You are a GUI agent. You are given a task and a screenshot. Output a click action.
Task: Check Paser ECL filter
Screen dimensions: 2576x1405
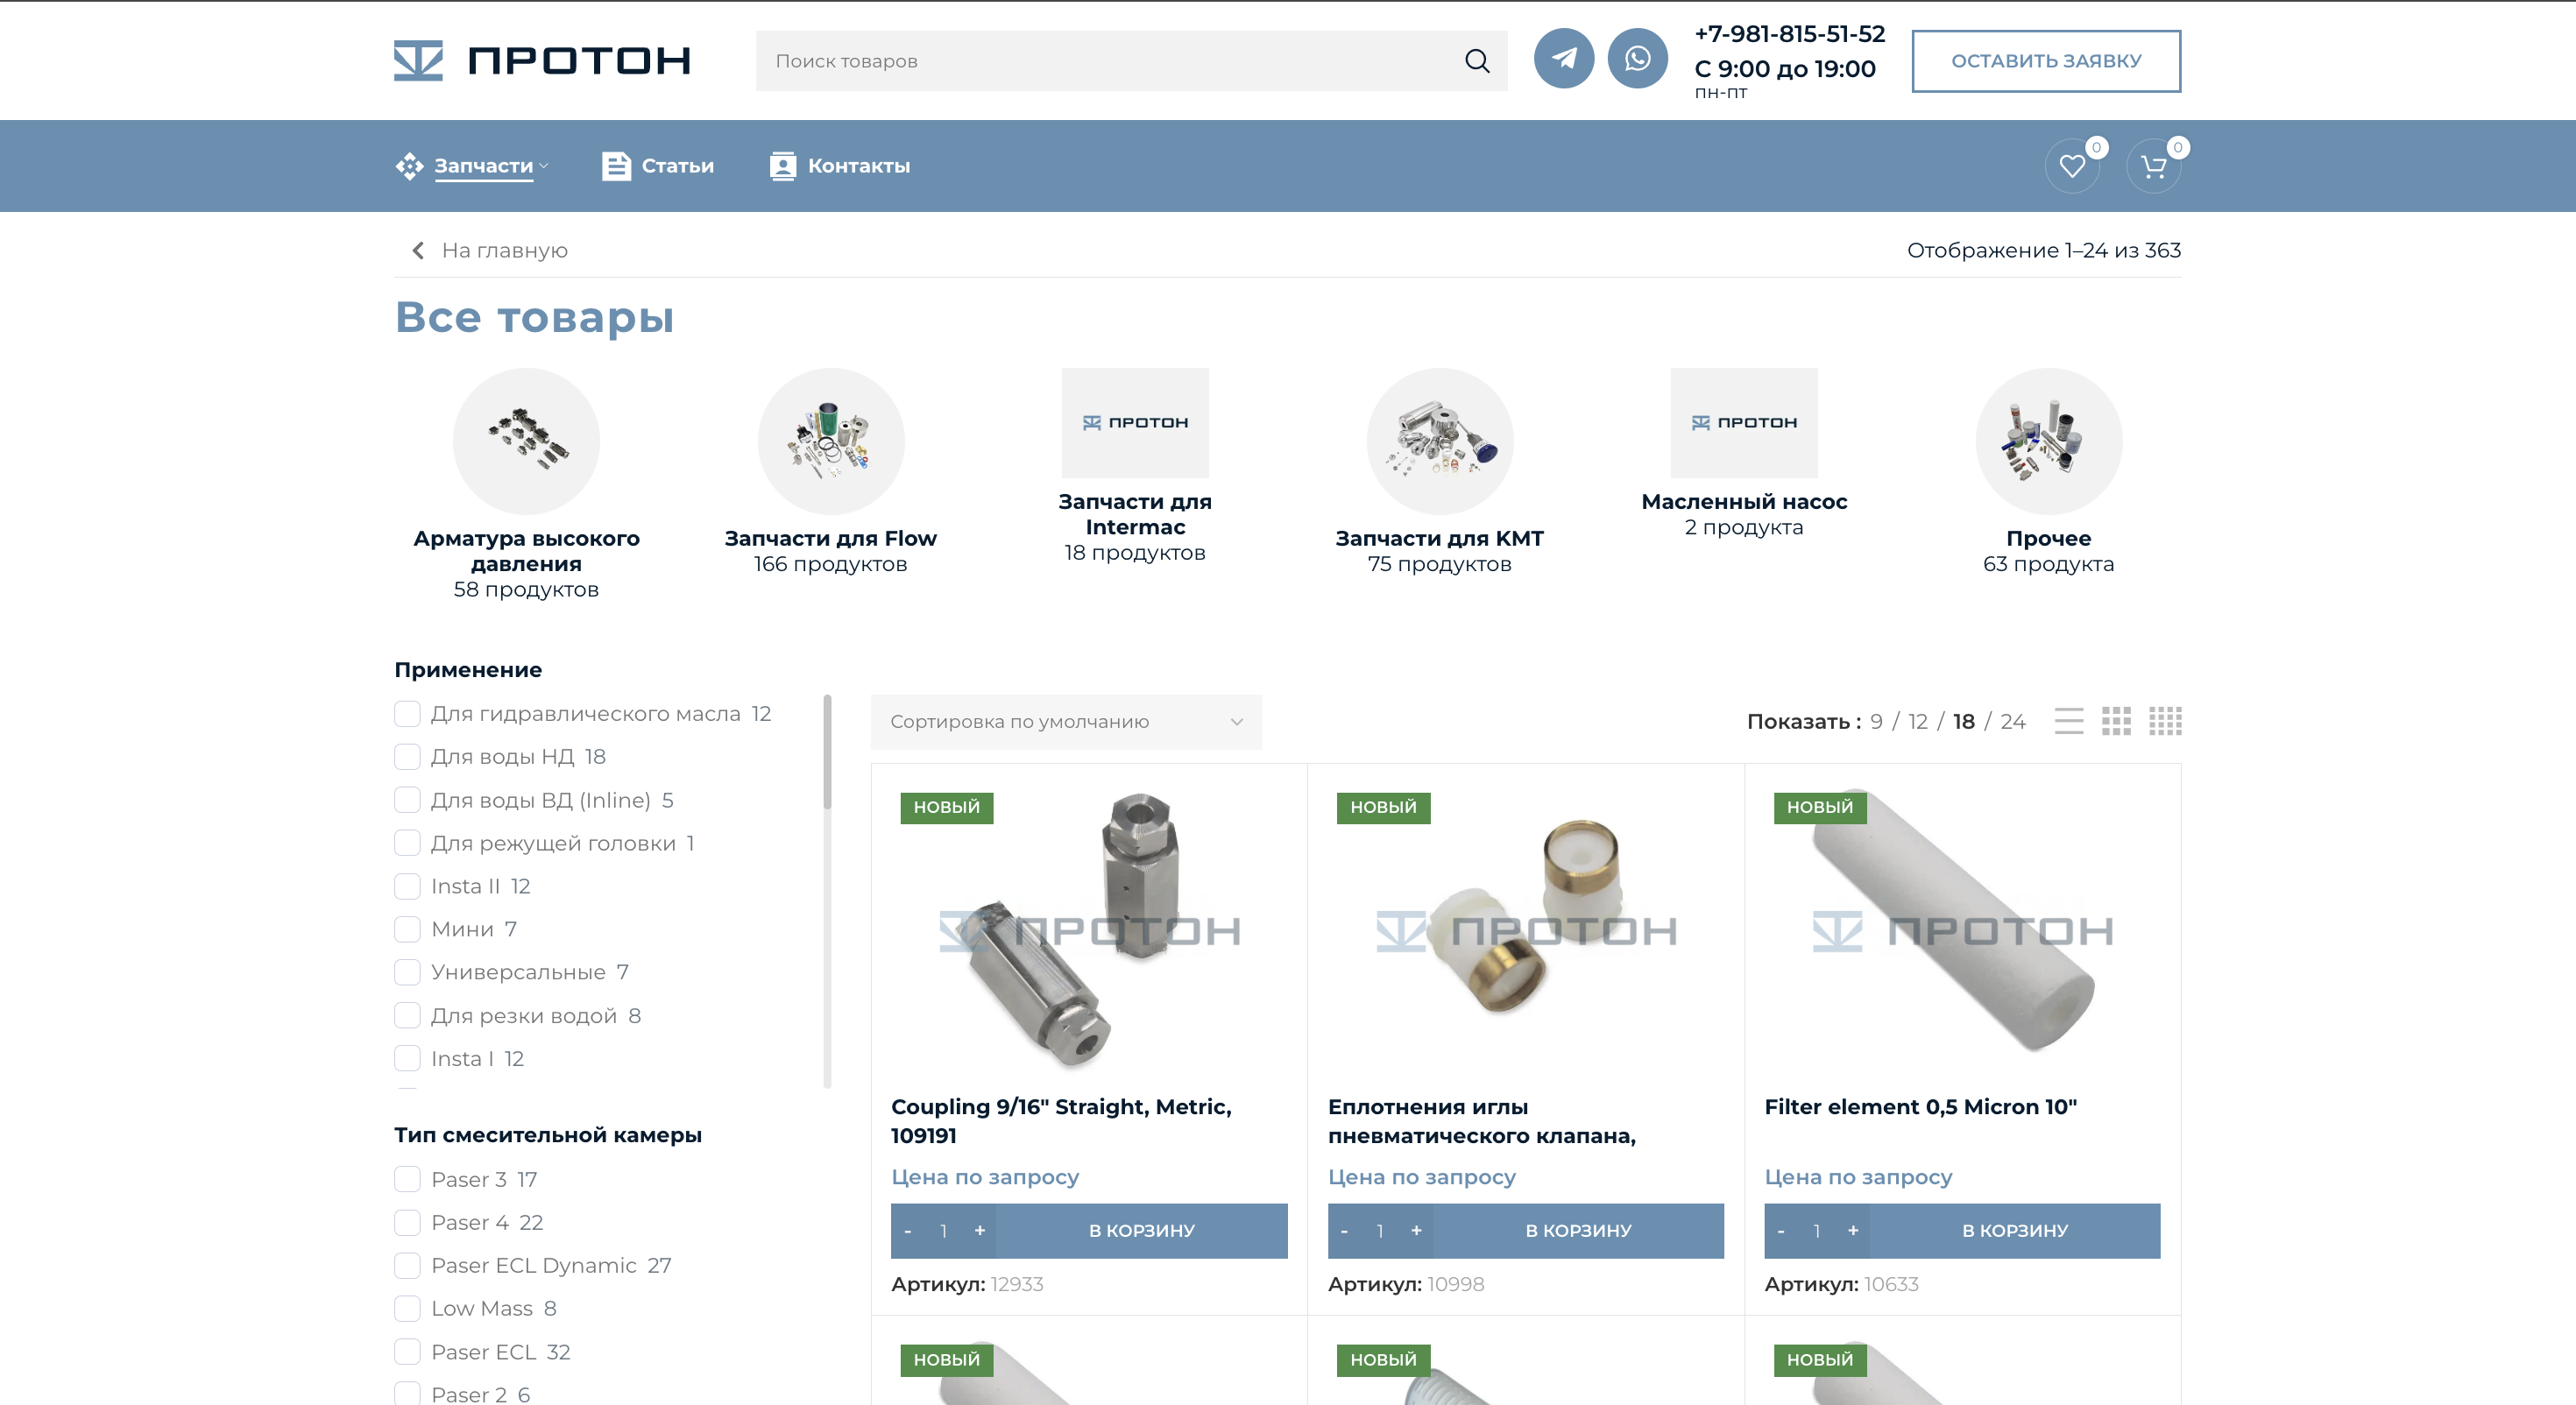(x=407, y=1351)
